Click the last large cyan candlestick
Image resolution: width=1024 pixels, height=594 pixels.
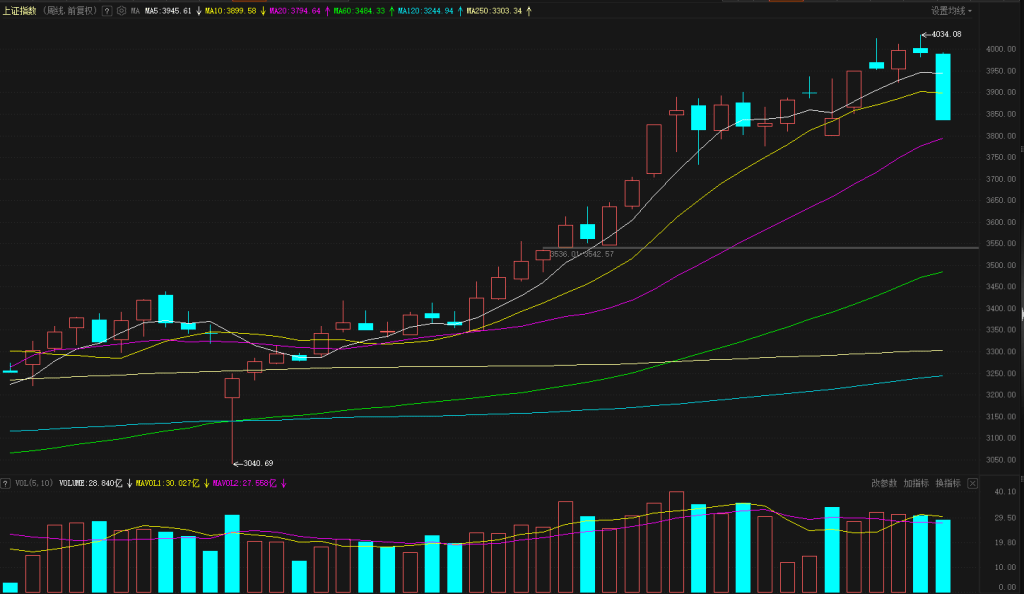942,87
